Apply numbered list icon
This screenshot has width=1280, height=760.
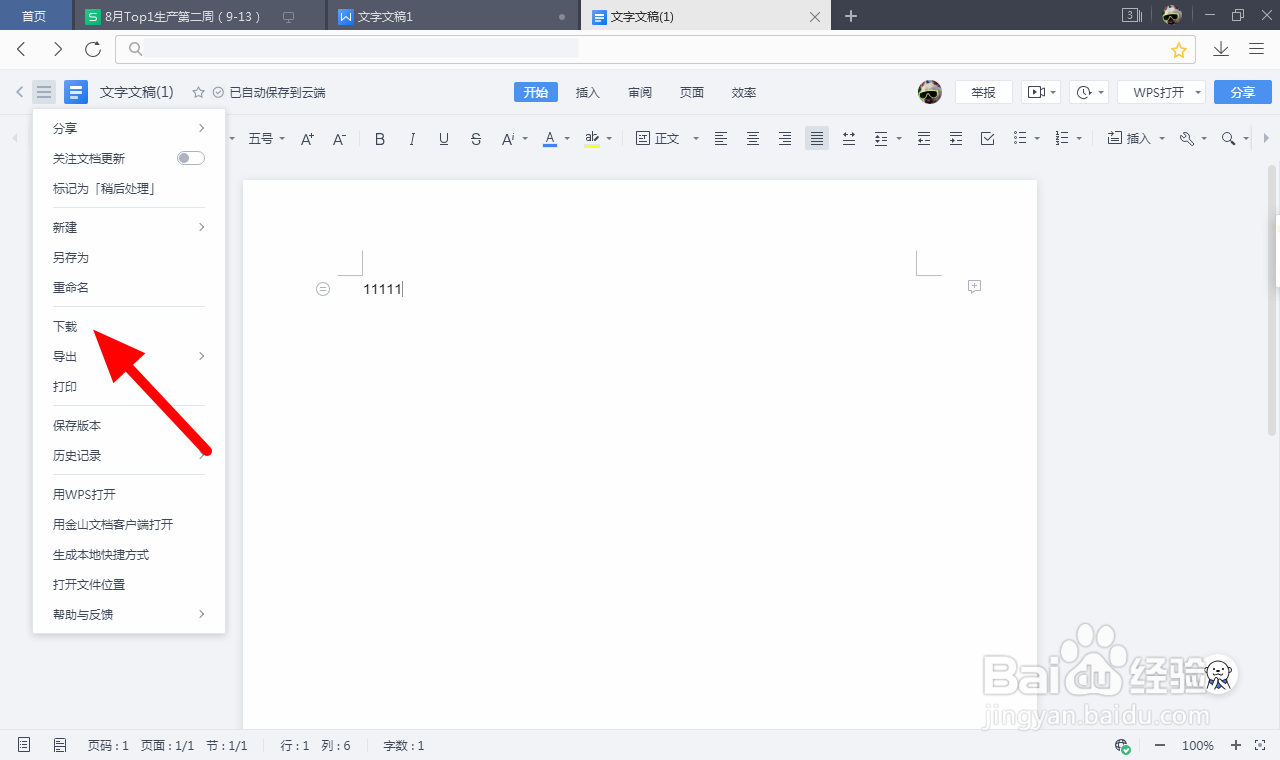point(1063,139)
